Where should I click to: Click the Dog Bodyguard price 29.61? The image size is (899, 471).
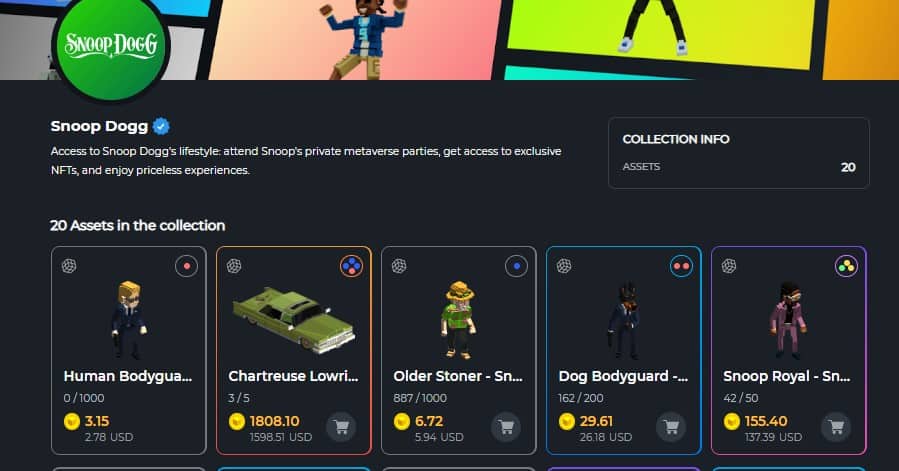coord(596,421)
